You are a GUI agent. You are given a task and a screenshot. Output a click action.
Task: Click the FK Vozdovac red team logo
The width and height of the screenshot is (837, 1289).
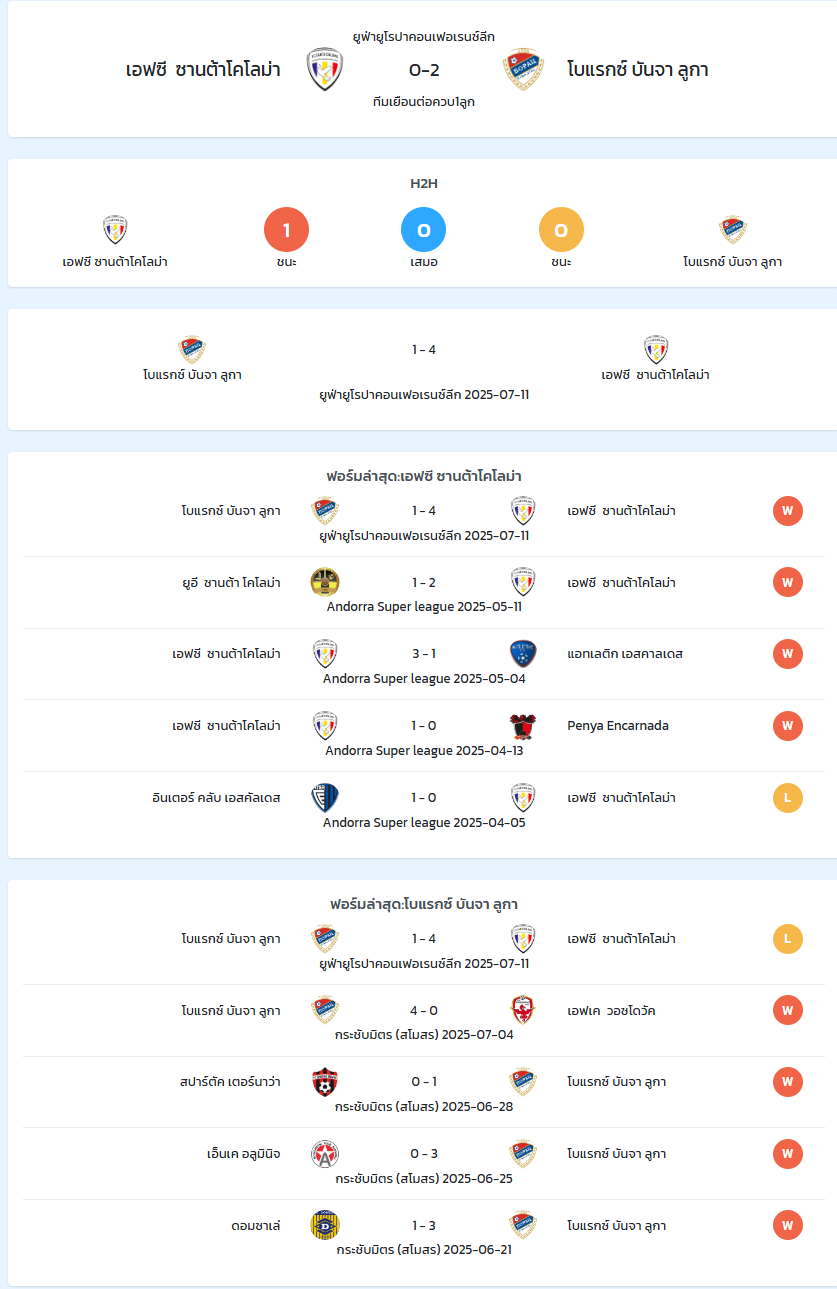(523, 1010)
